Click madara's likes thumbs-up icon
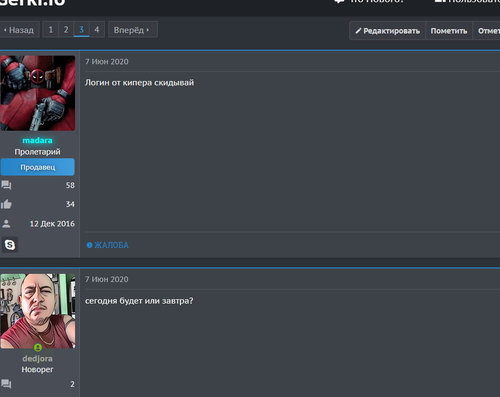This screenshot has height=397, width=500. pyautogui.click(x=6, y=204)
